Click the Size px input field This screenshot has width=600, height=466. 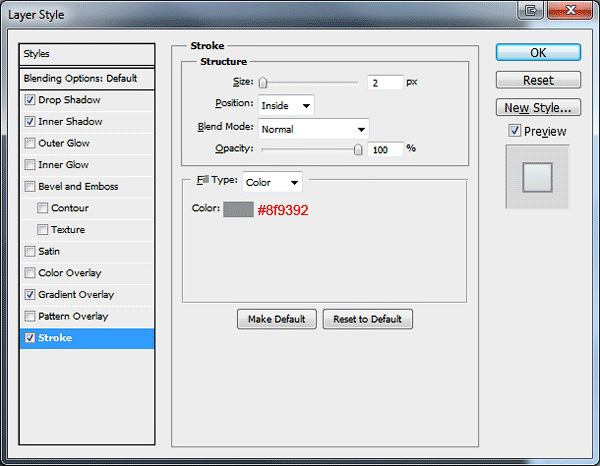tap(385, 83)
